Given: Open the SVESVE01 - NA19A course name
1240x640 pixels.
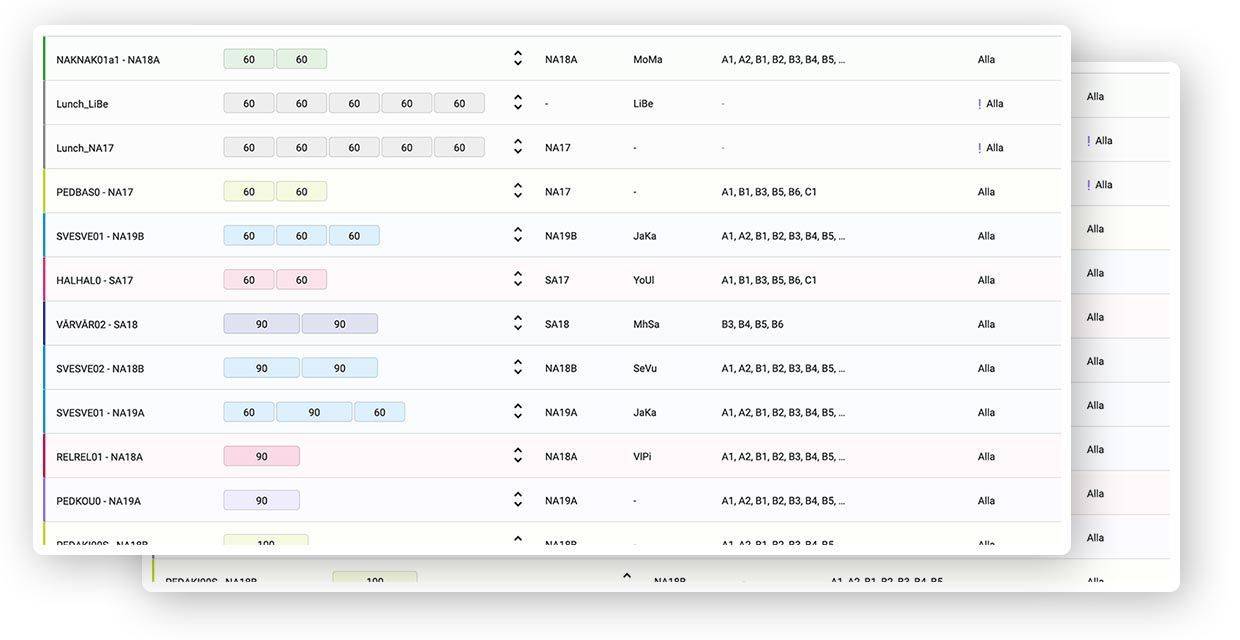Looking at the screenshot, I should point(100,413).
